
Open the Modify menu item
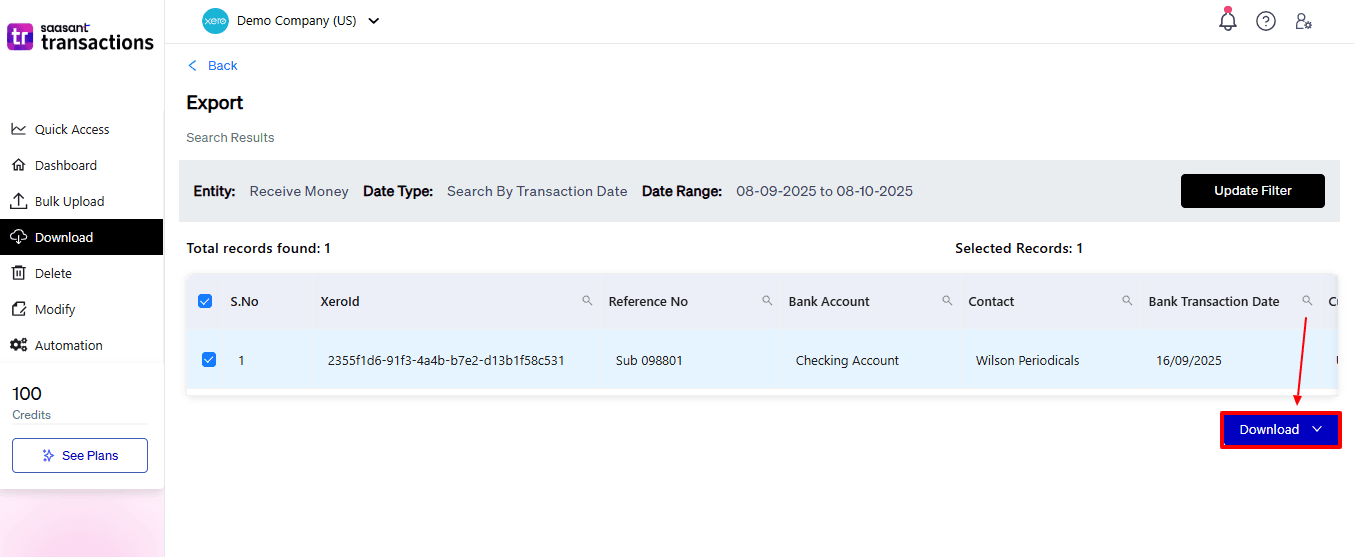tap(81, 309)
